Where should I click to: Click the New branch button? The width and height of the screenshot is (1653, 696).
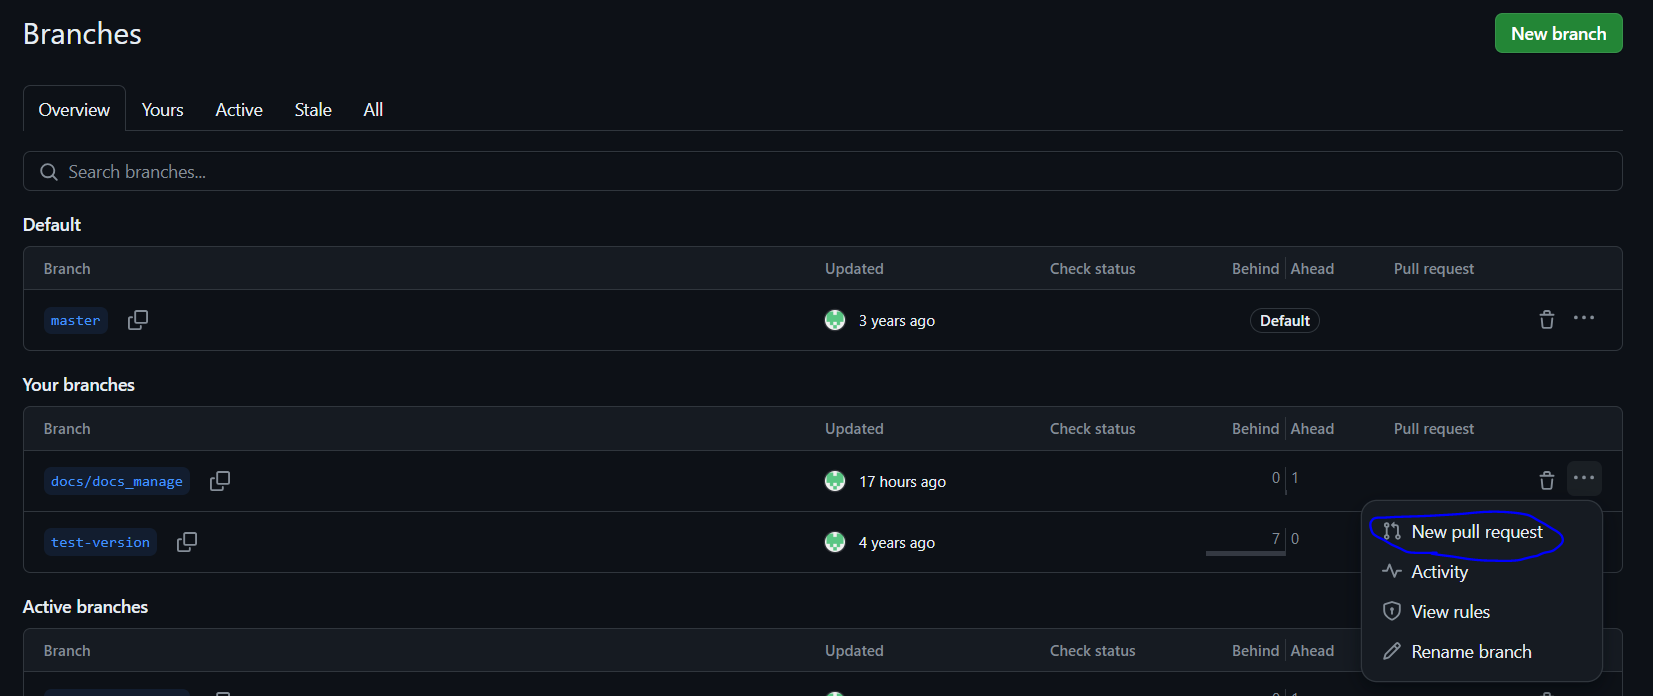click(x=1558, y=33)
